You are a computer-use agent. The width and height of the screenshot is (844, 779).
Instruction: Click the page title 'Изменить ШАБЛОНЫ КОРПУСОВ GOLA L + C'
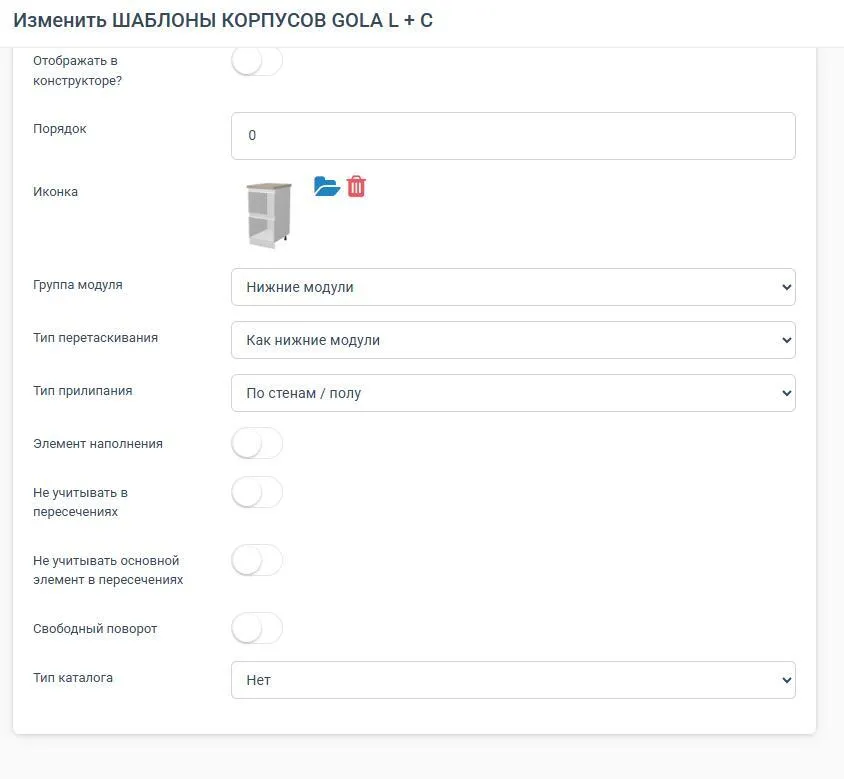point(223,20)
